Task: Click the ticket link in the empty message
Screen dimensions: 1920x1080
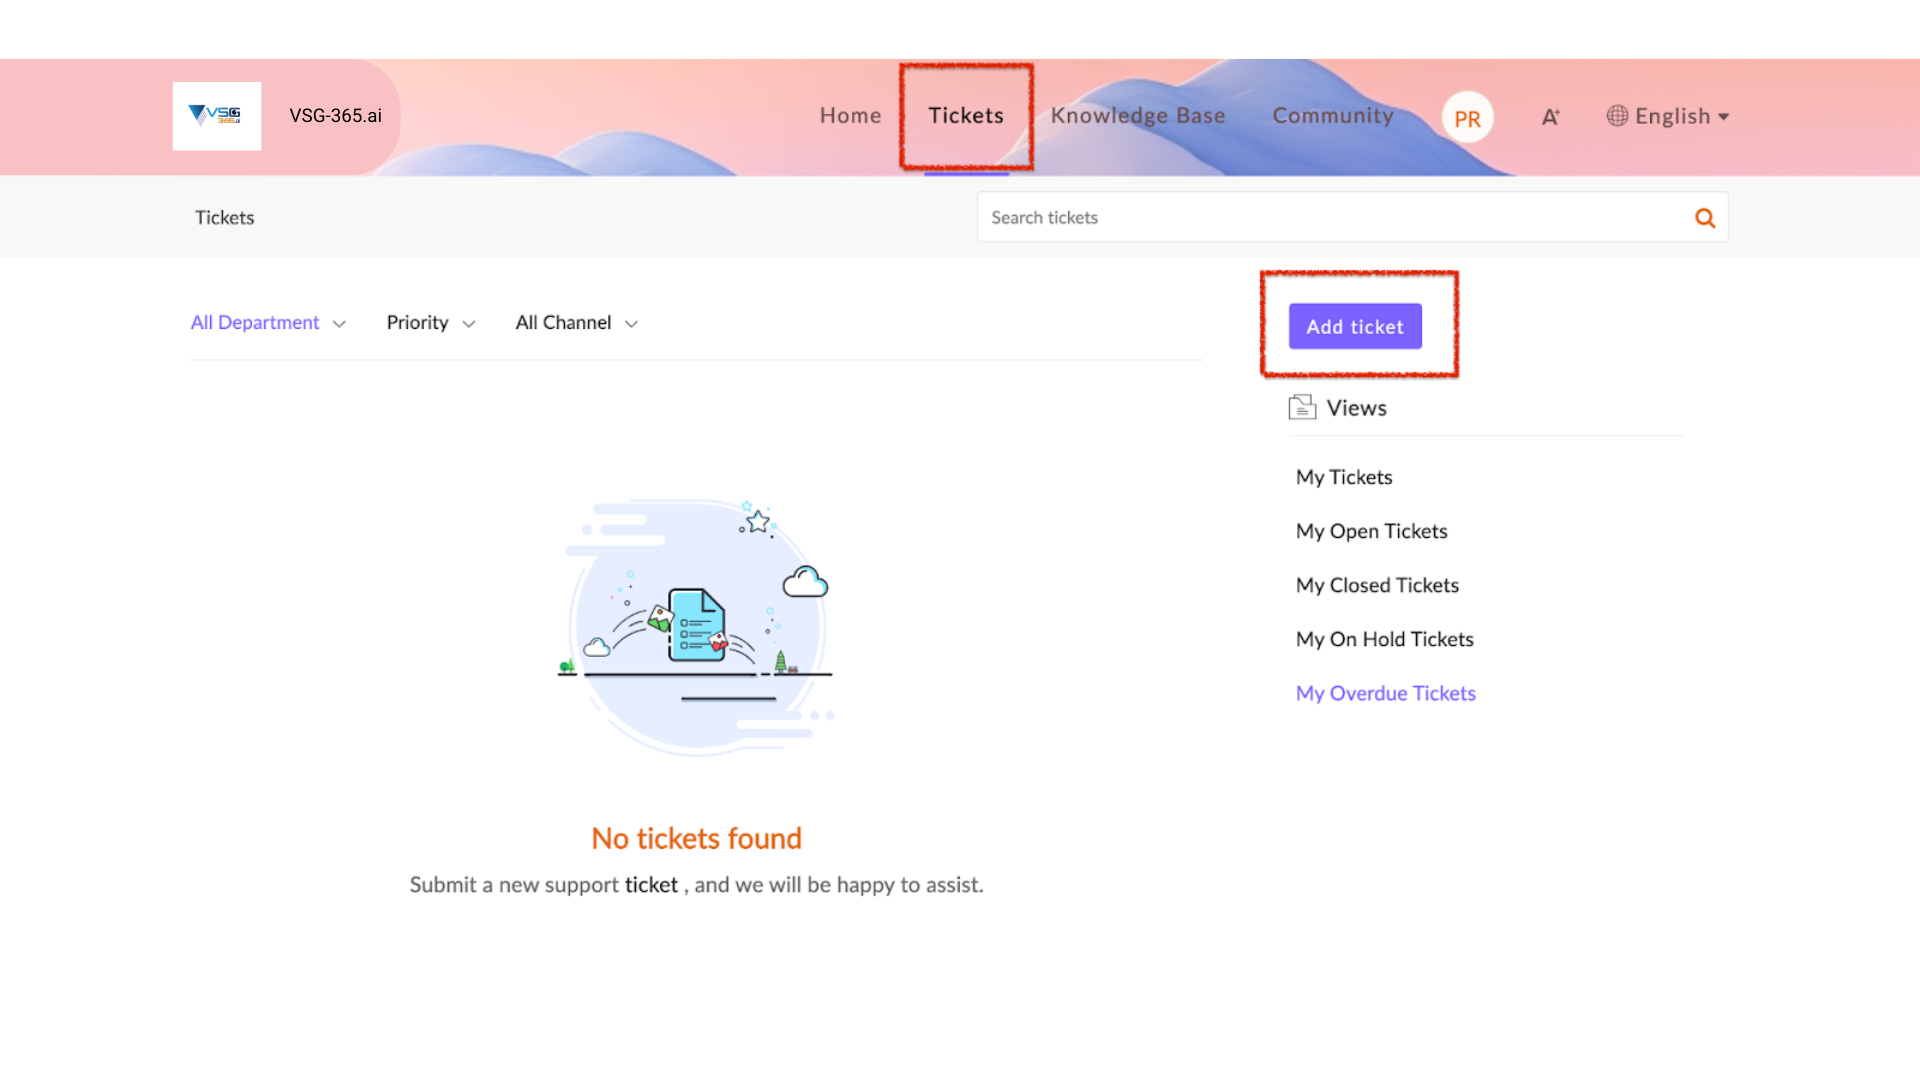Action: (x=651, y=885)
